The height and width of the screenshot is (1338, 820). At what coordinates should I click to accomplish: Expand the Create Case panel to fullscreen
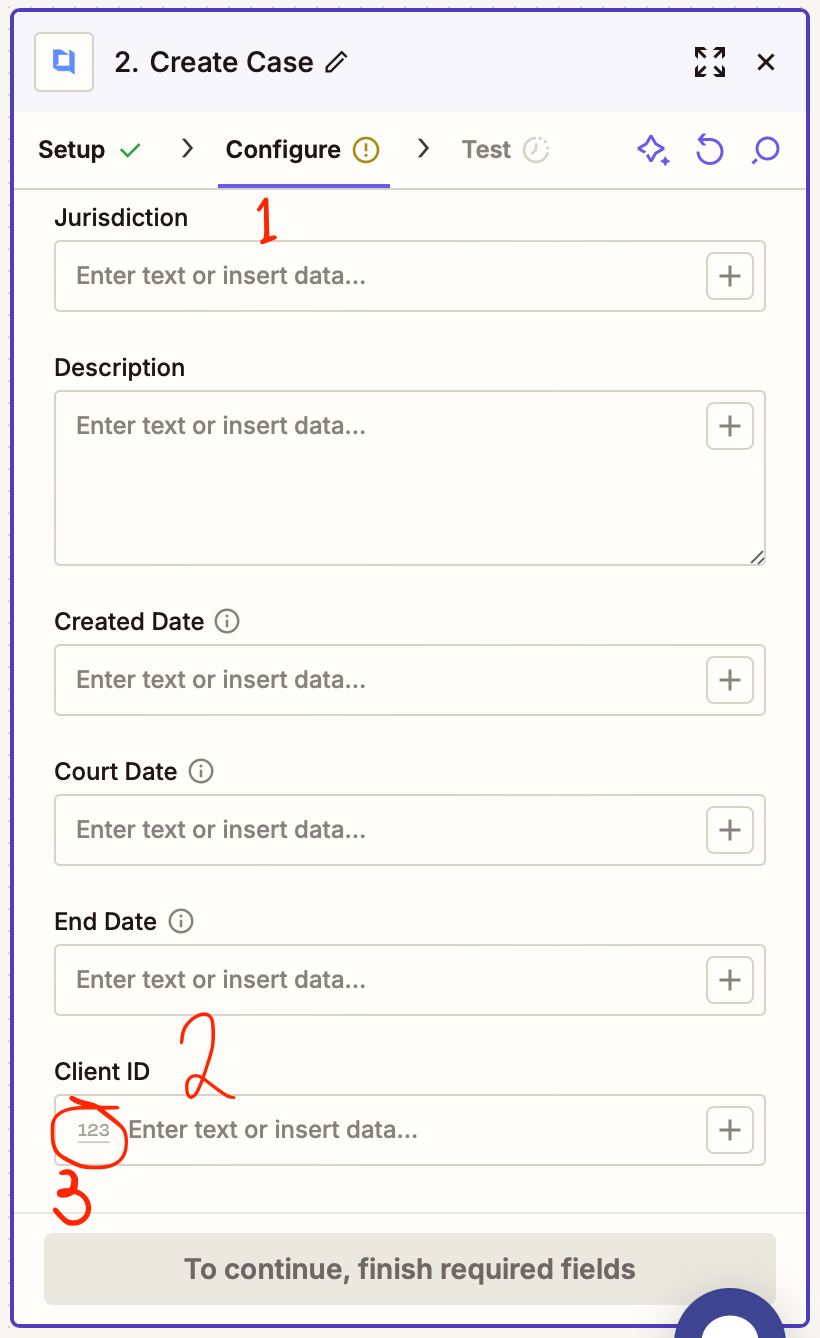pos(710,62)
